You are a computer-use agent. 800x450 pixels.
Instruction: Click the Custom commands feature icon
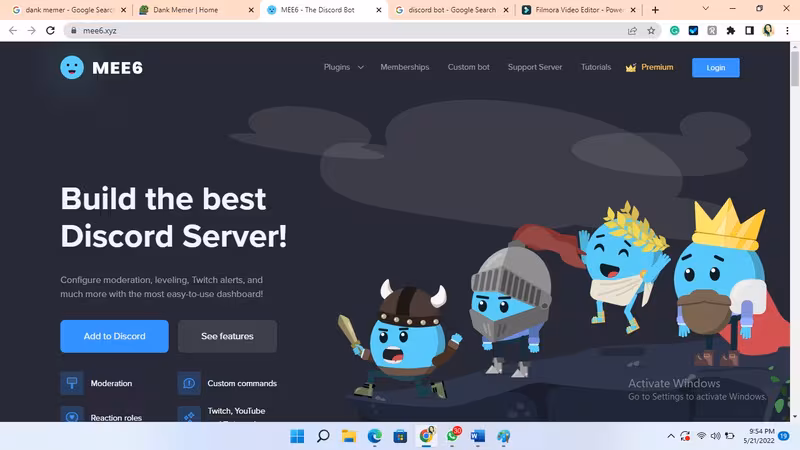point(189,383)
